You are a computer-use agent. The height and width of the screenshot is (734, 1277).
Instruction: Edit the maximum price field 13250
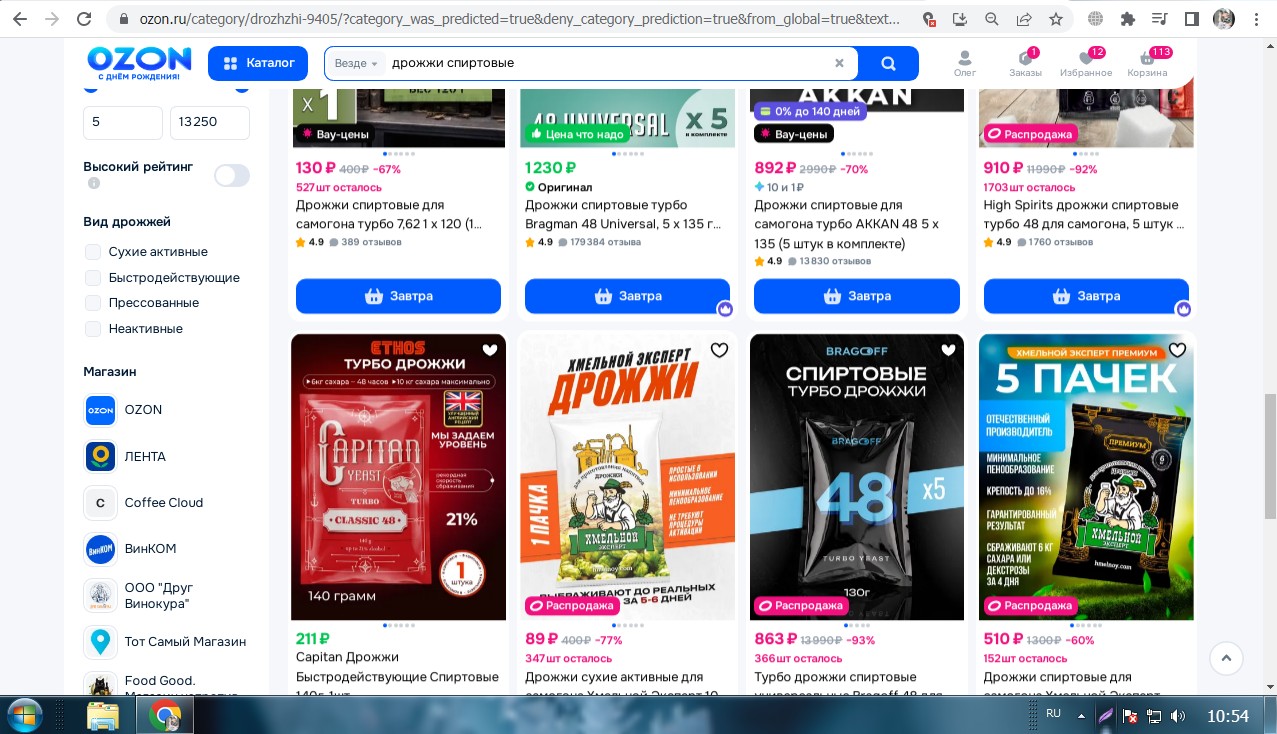210,122
